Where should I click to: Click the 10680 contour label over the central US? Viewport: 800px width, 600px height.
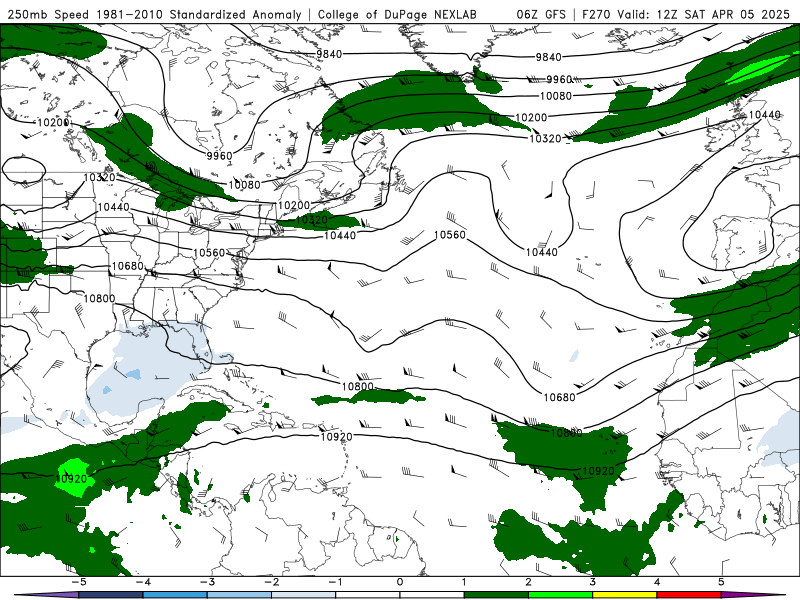coord(128,266)
